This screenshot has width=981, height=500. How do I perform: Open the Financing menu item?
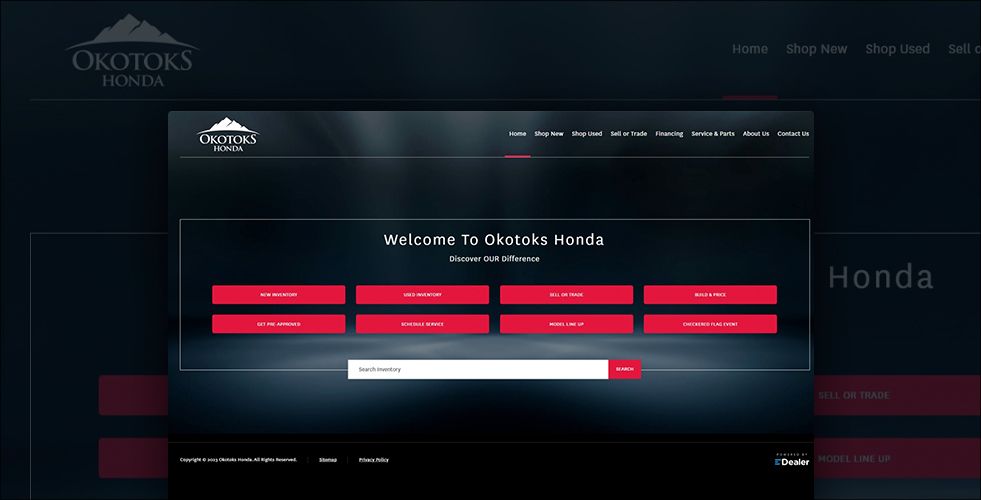[669, 134]
